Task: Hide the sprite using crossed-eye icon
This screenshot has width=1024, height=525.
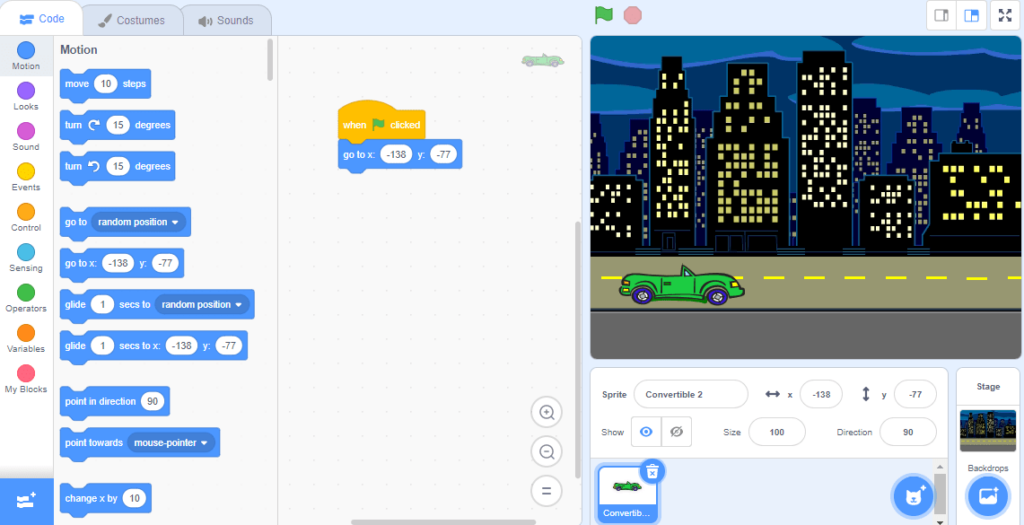Action: tap(676, 432)
